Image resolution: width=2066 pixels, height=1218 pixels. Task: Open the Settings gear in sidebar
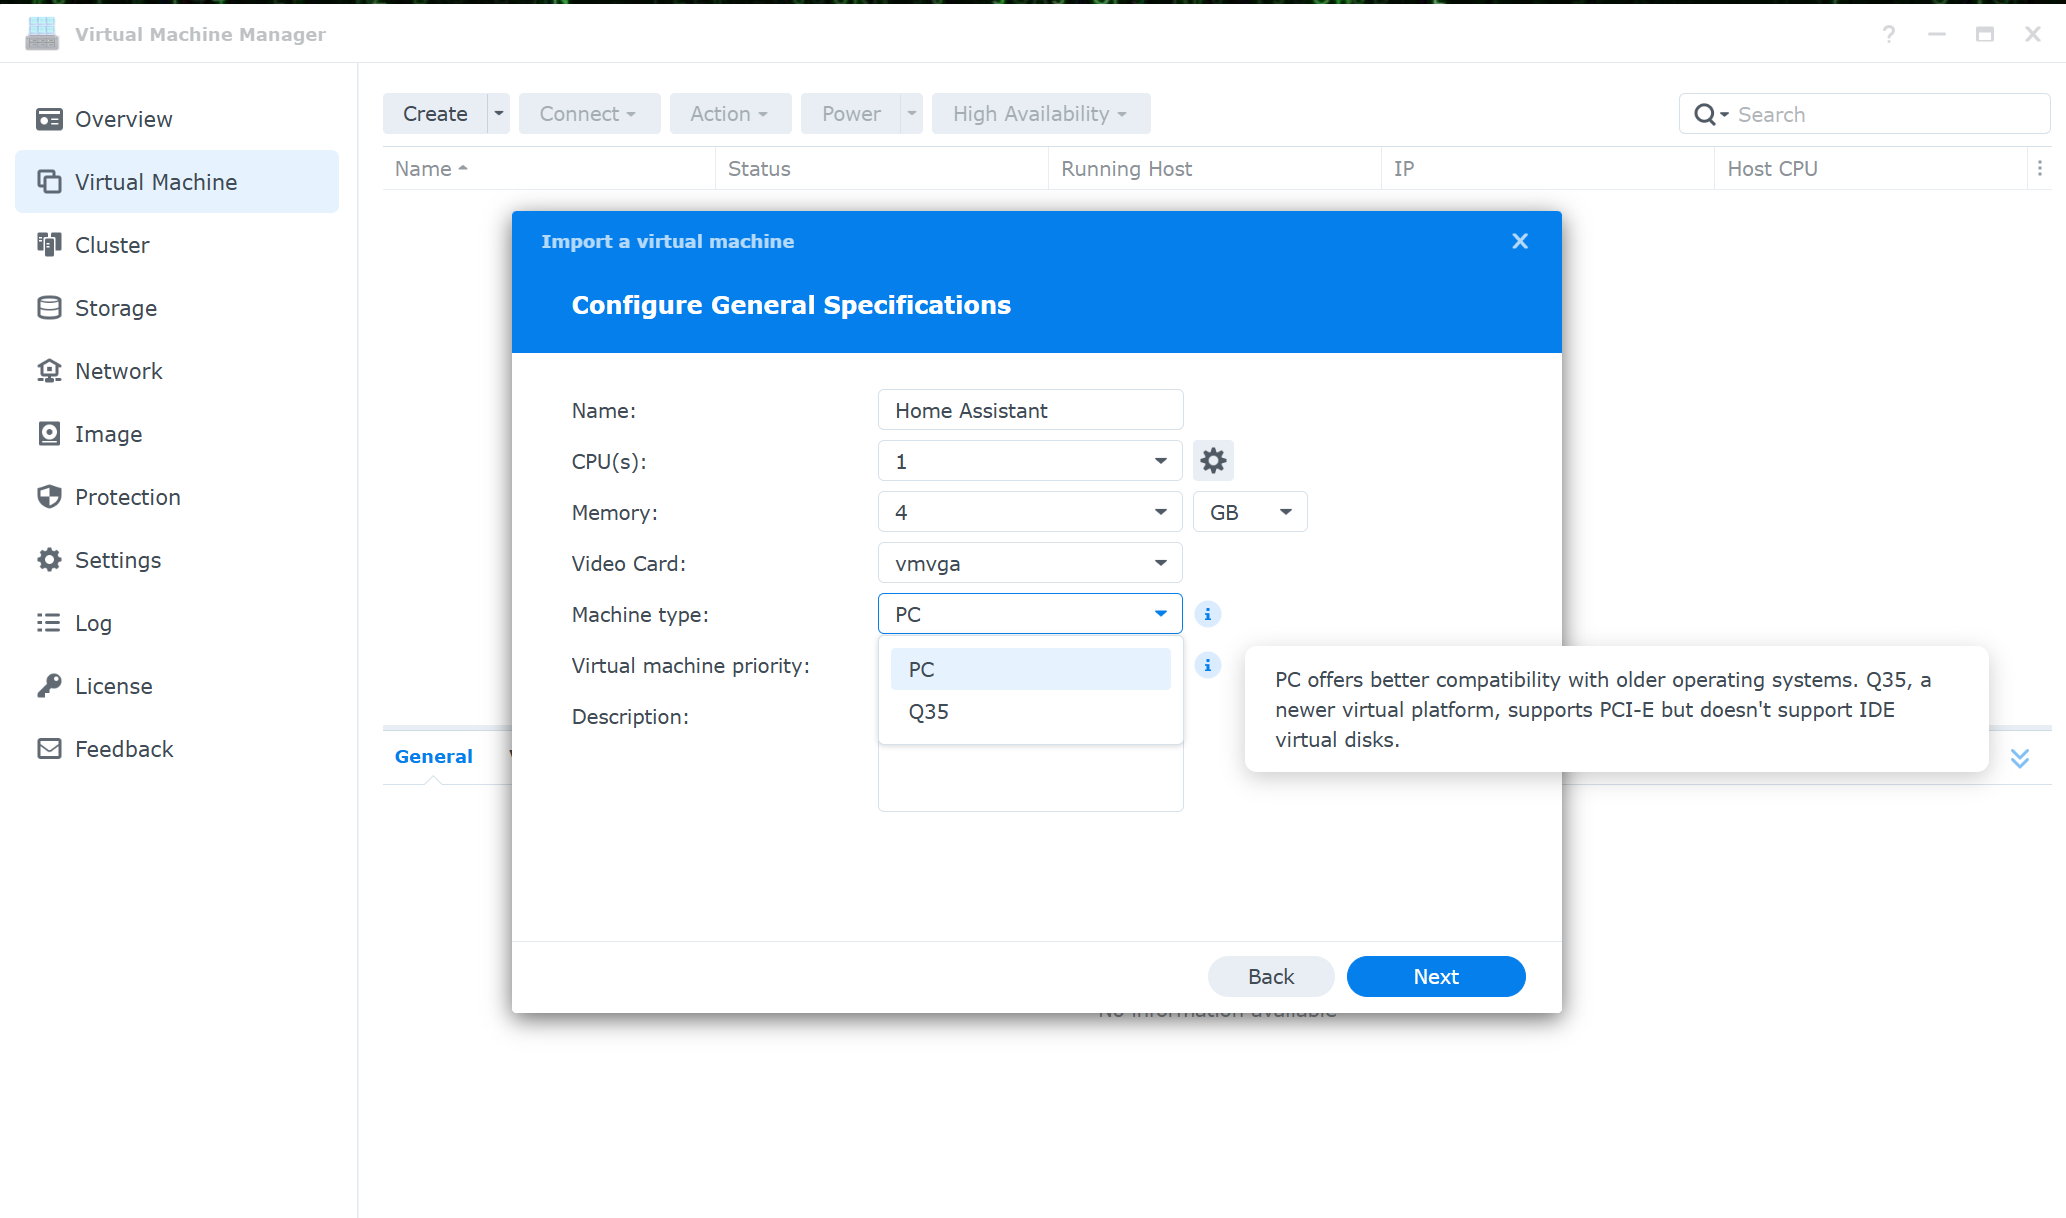tap(49, 560)
